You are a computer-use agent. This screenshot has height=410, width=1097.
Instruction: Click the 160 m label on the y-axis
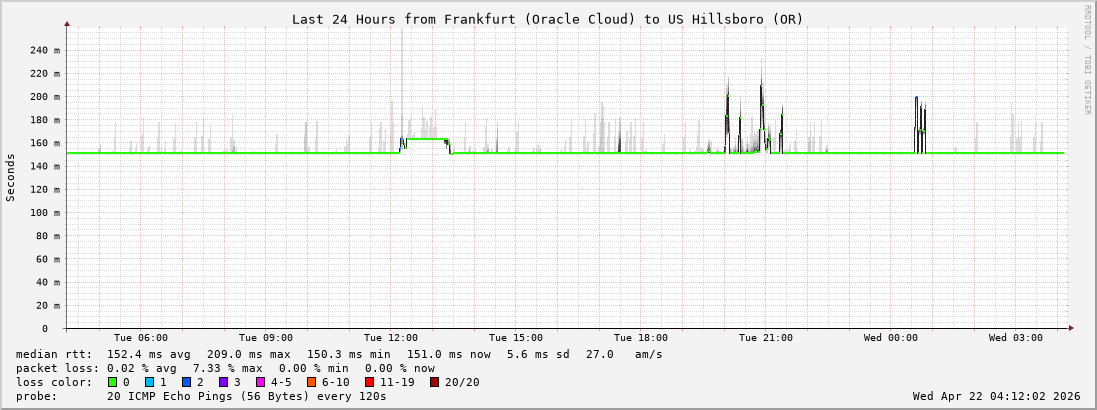pyautogui.click(x=46, y=143)
